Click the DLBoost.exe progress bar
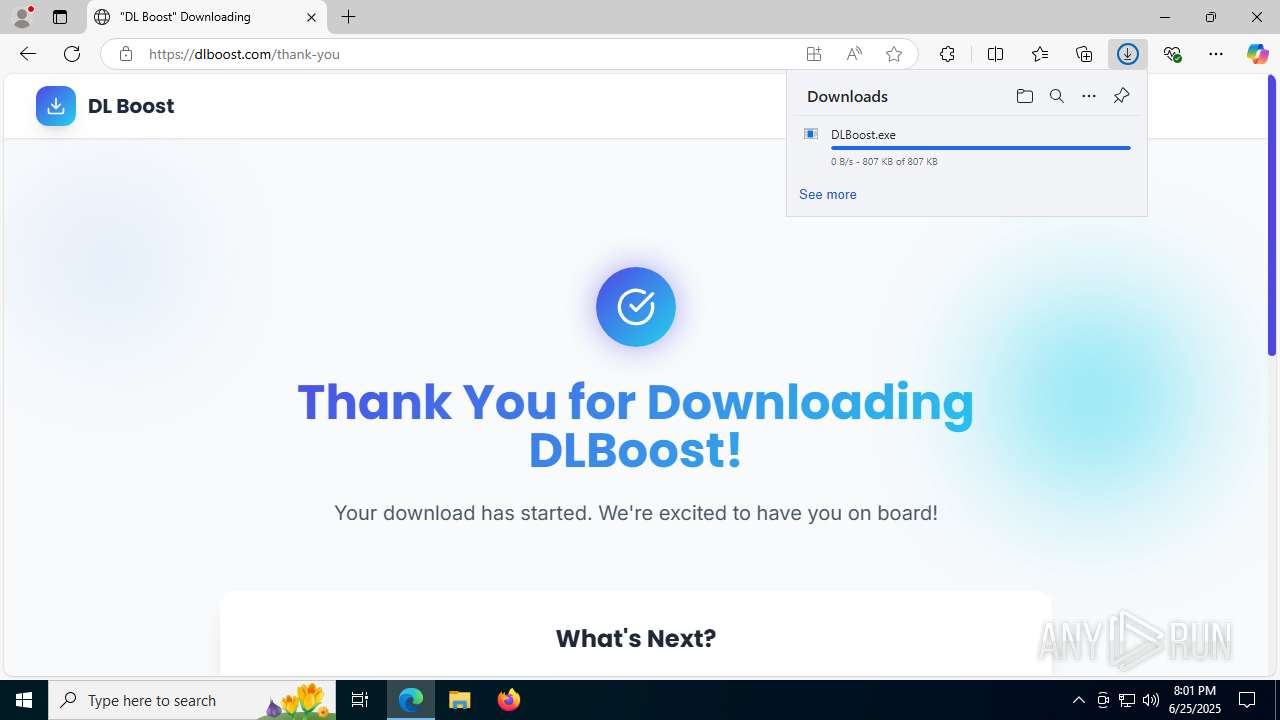1280x720 pixels. 980,148
